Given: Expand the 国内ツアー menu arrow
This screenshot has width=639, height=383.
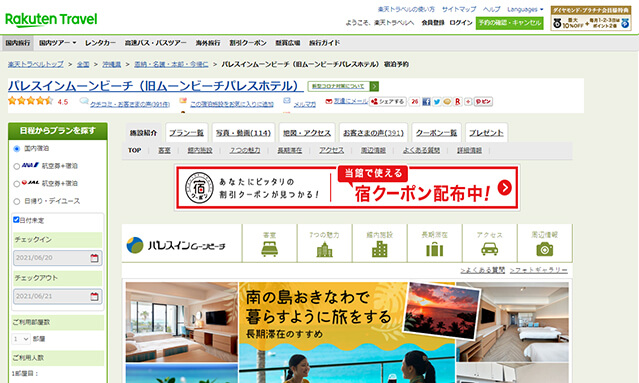Looking at the screenshot, I should 75,43.
